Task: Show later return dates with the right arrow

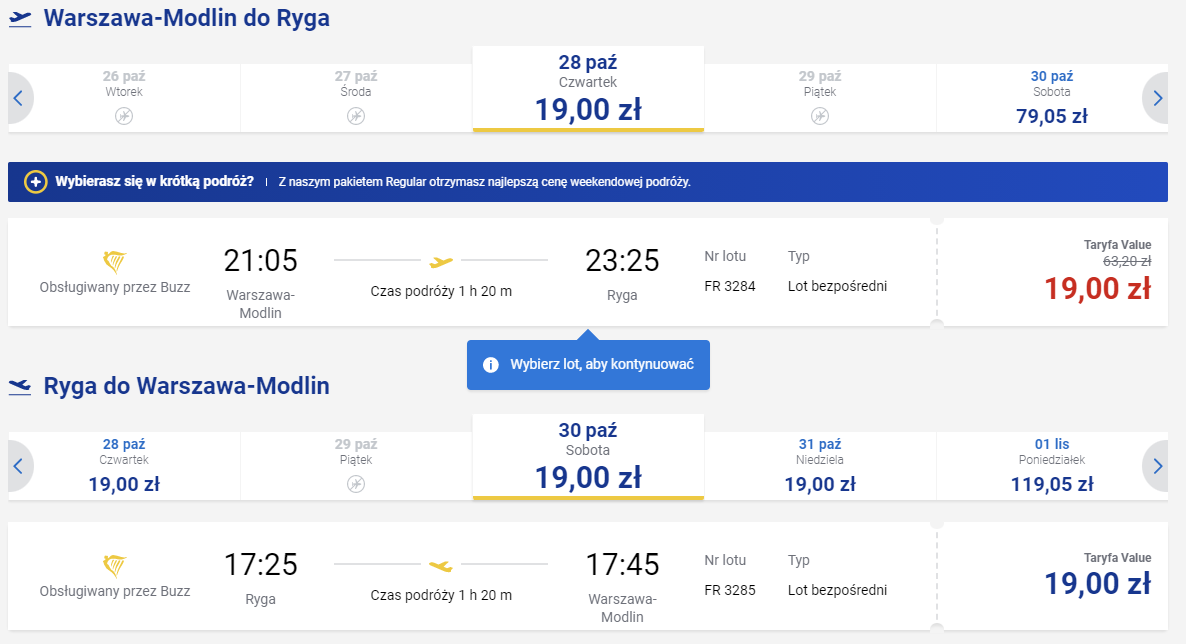Action: pyautogui.click(x=1157, y=466)
